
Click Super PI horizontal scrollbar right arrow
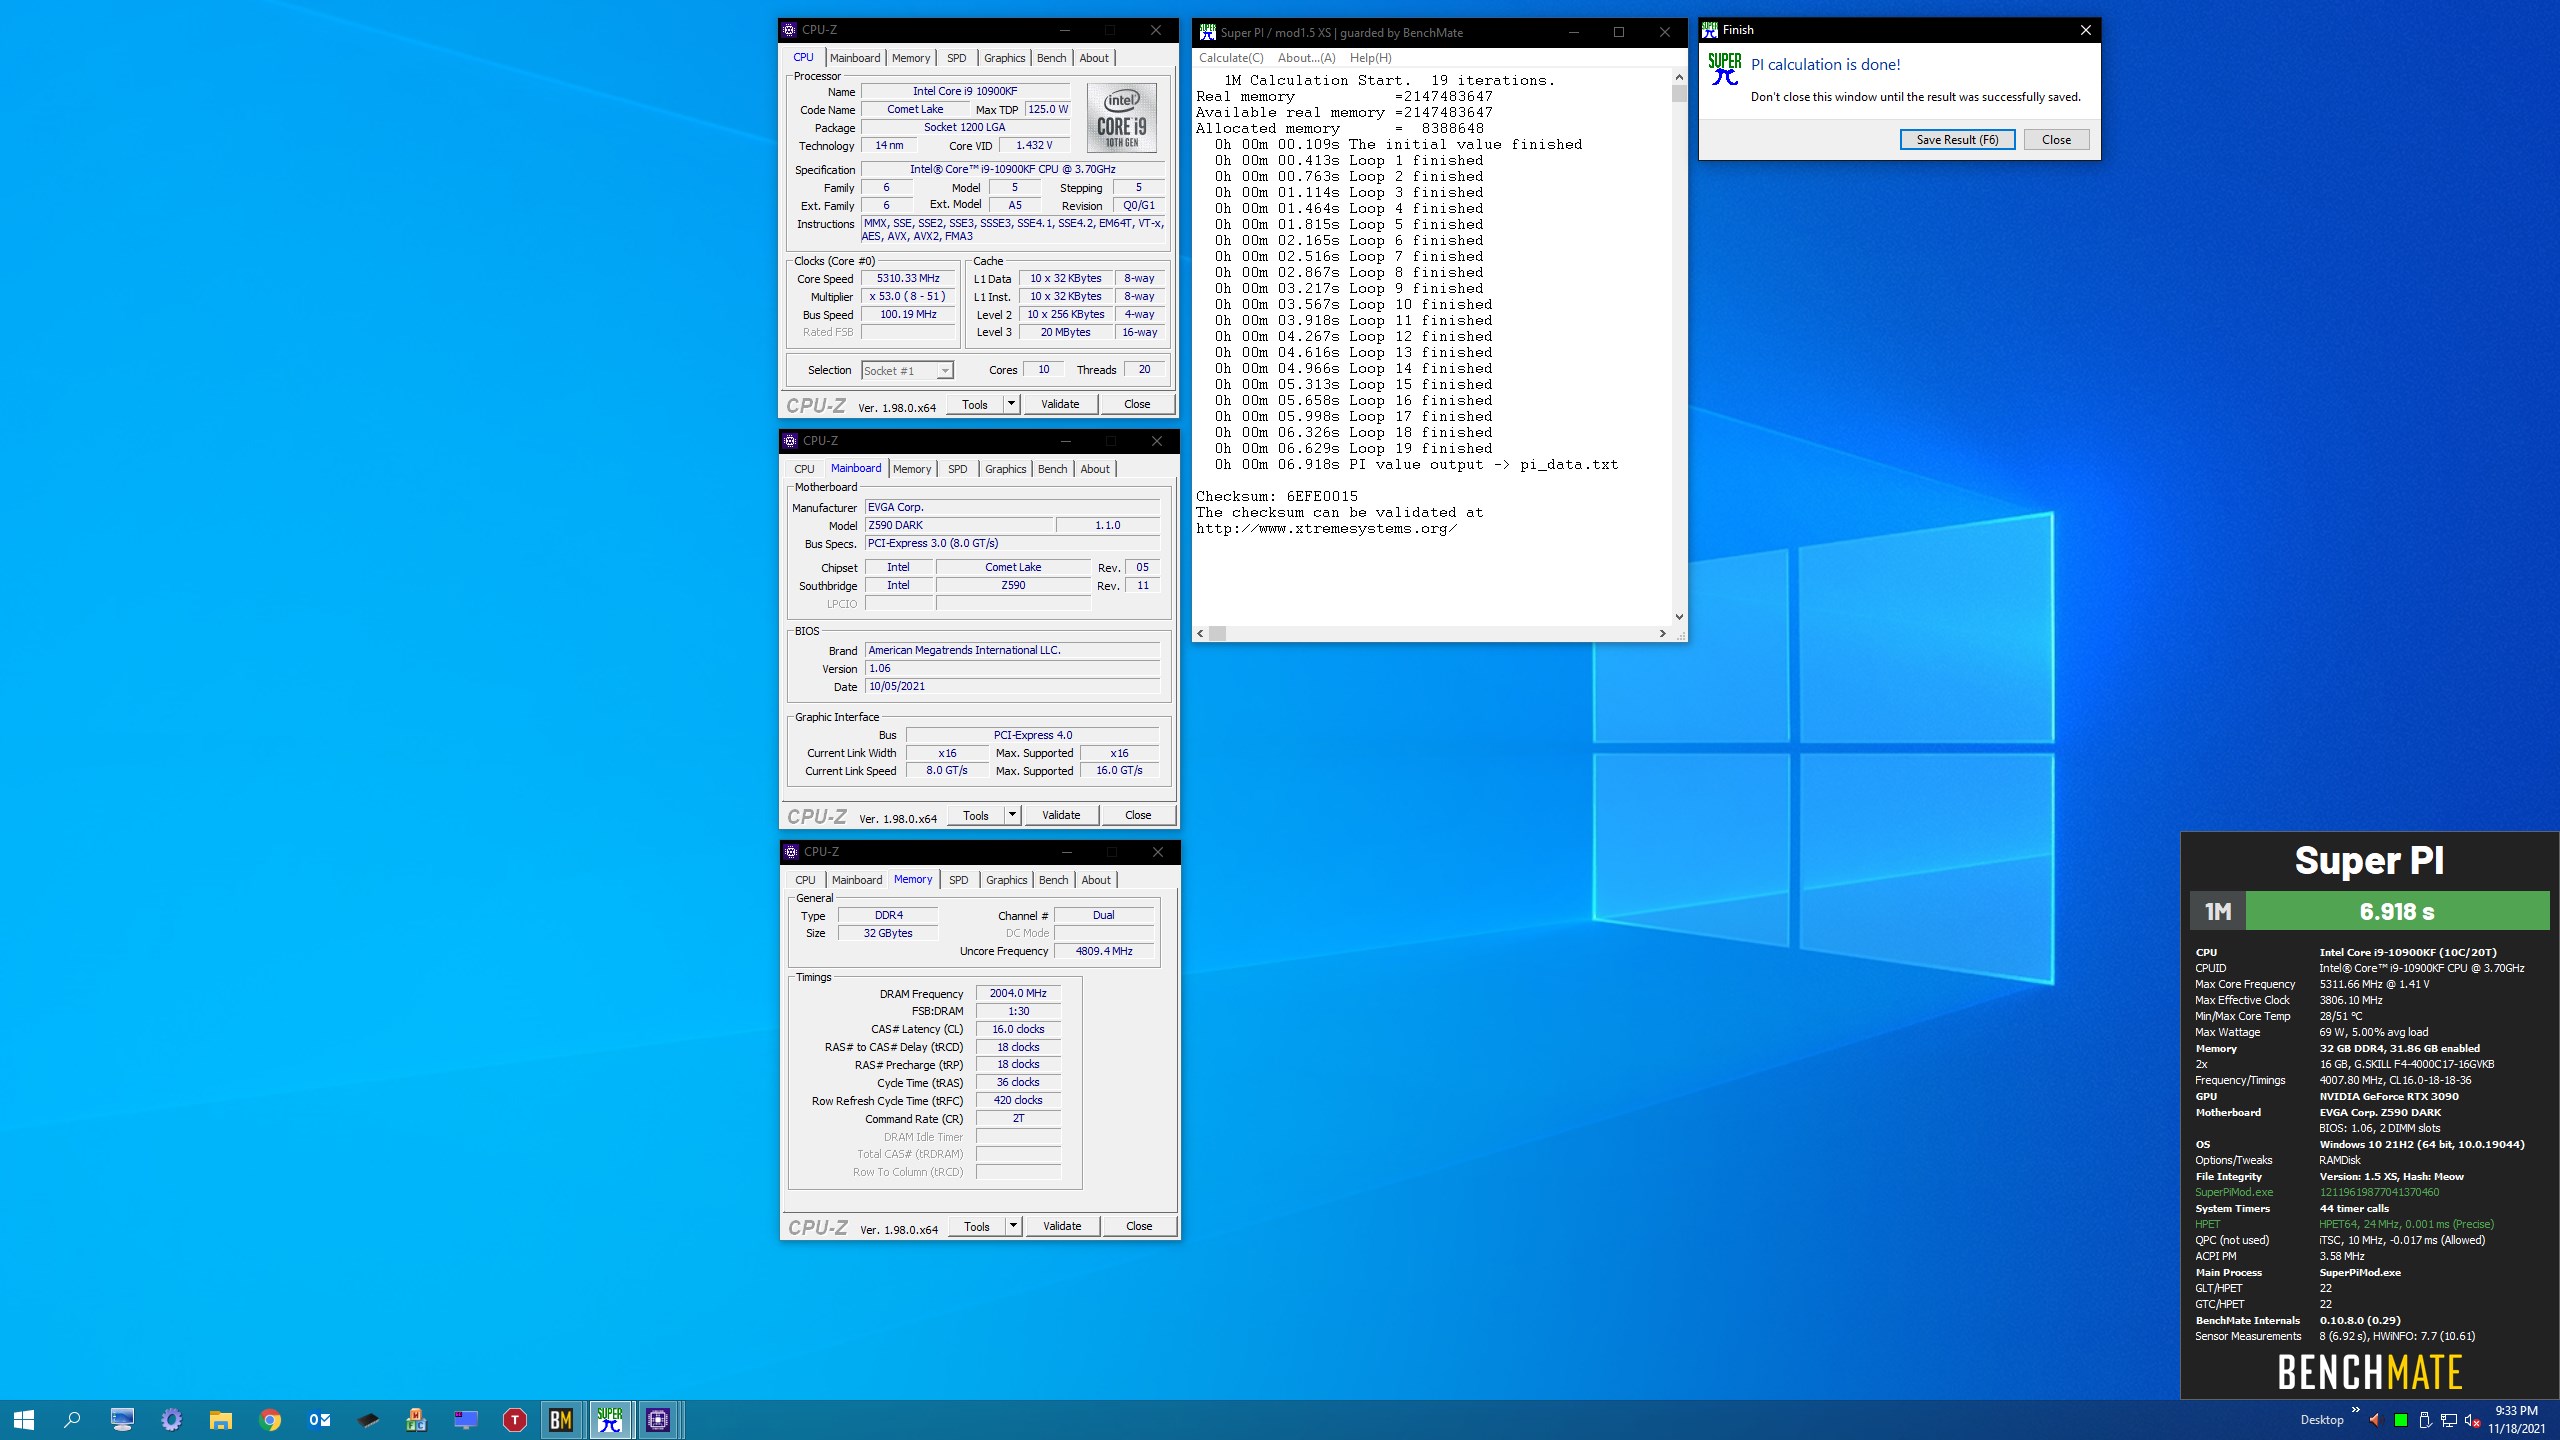1662,634
